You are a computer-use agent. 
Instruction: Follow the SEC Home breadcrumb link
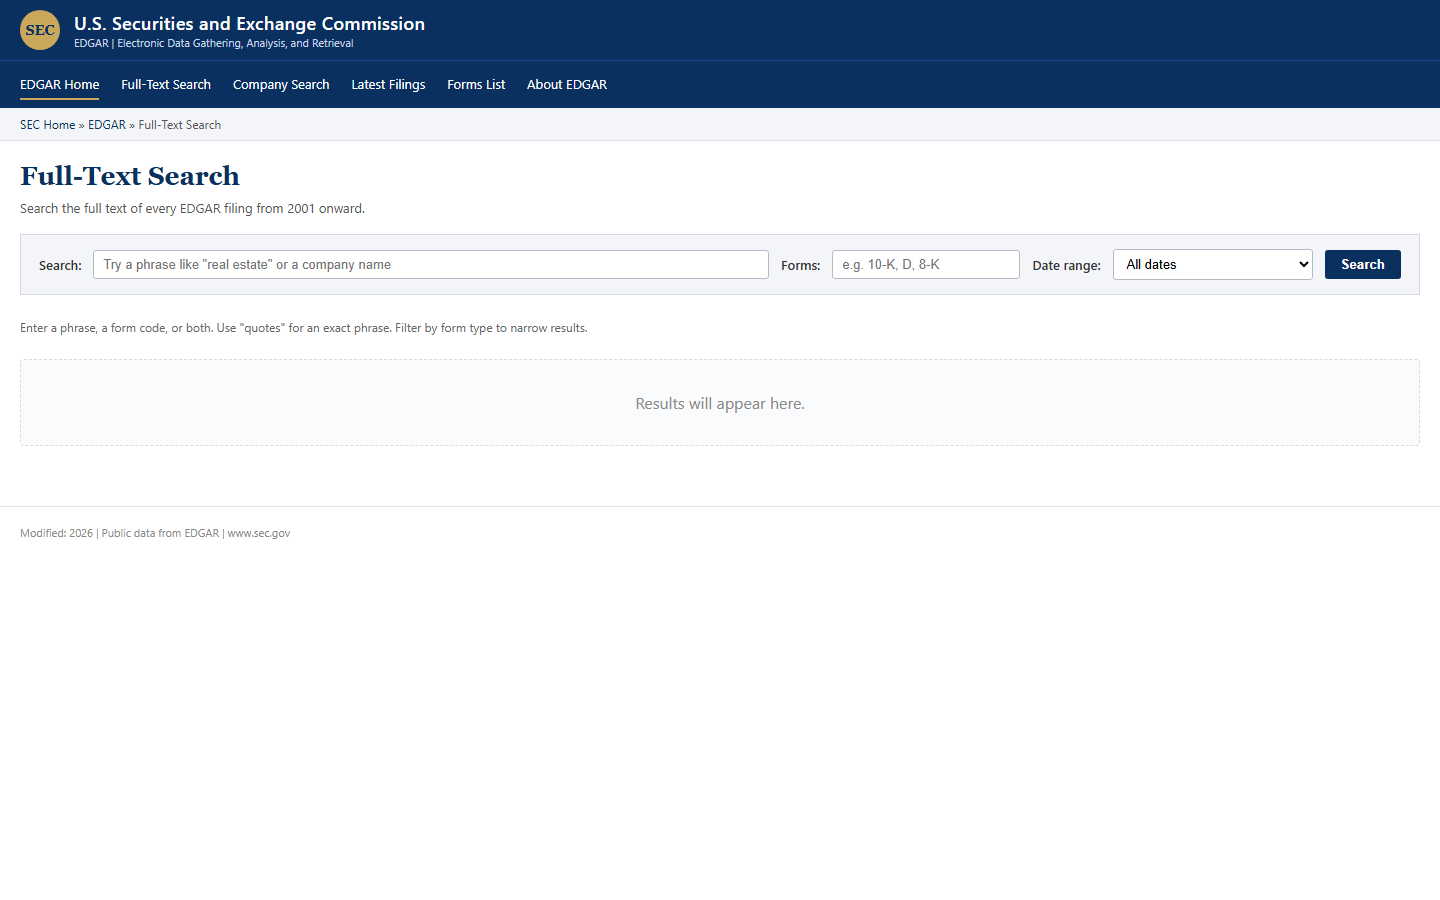pyautogui.click(x=47, y=125)
